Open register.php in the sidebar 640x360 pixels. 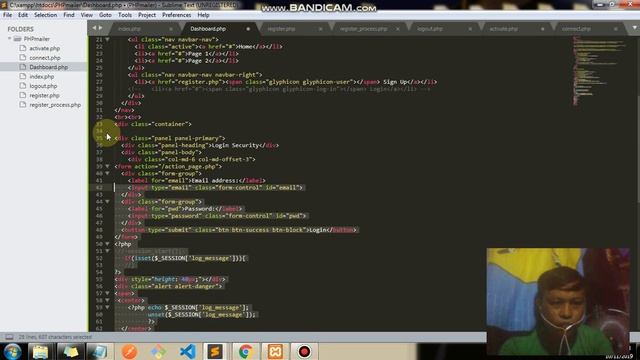pyautogui.click(x=44, y=96)
